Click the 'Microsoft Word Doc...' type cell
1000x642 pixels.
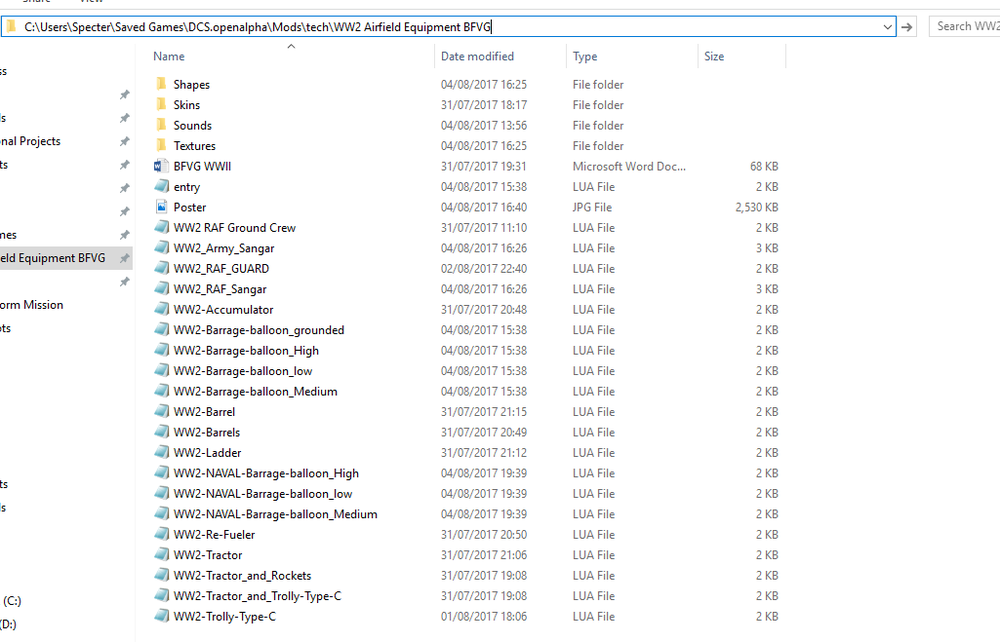click(629, 166)
